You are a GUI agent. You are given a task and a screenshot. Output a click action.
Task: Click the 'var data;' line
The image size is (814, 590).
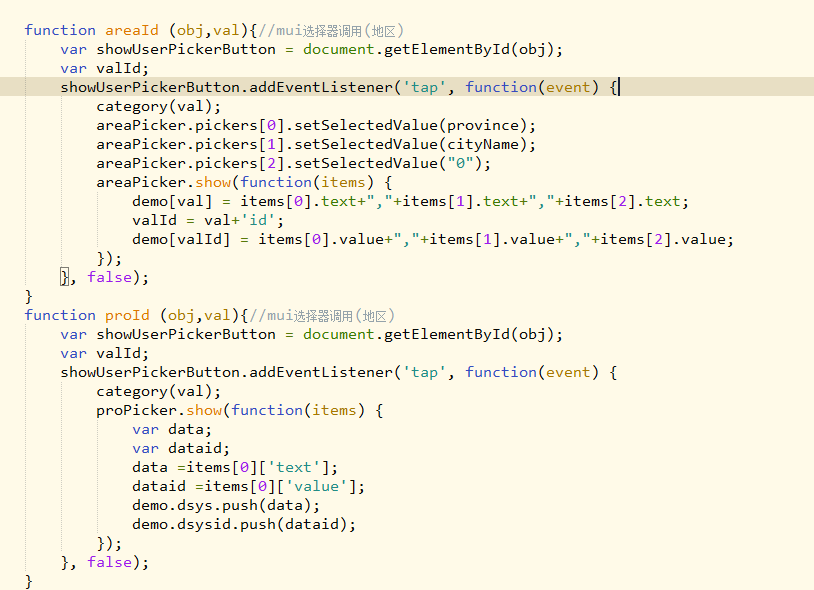click(x=171, y=429)
